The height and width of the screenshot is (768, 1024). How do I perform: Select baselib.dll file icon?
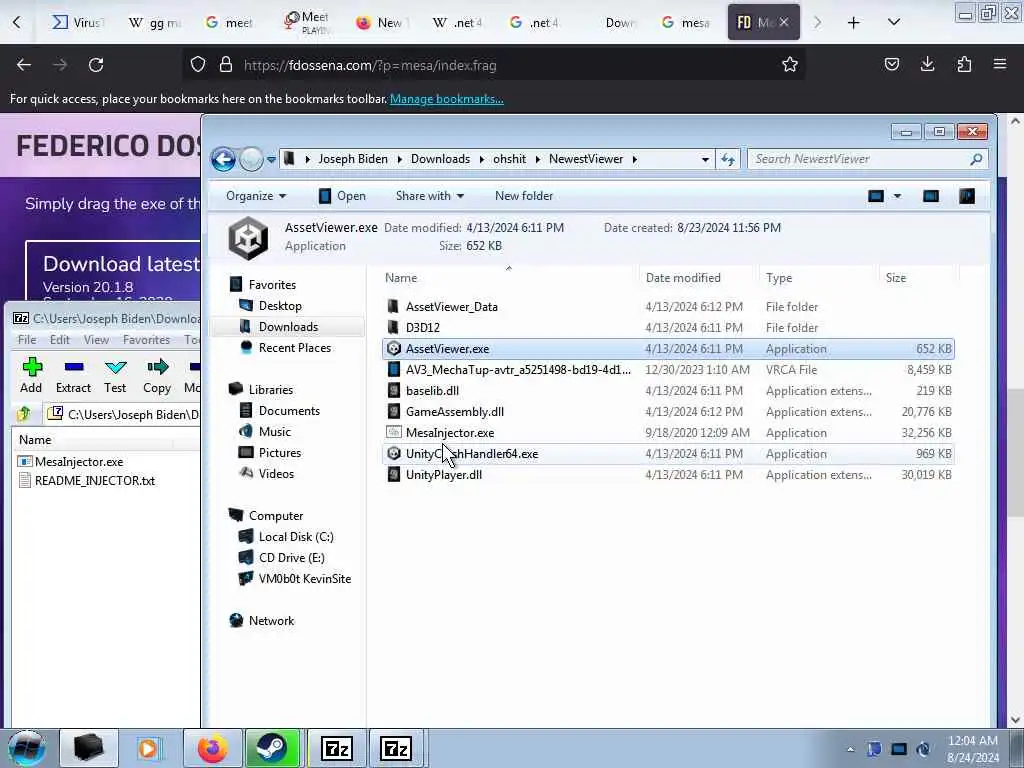394,391
